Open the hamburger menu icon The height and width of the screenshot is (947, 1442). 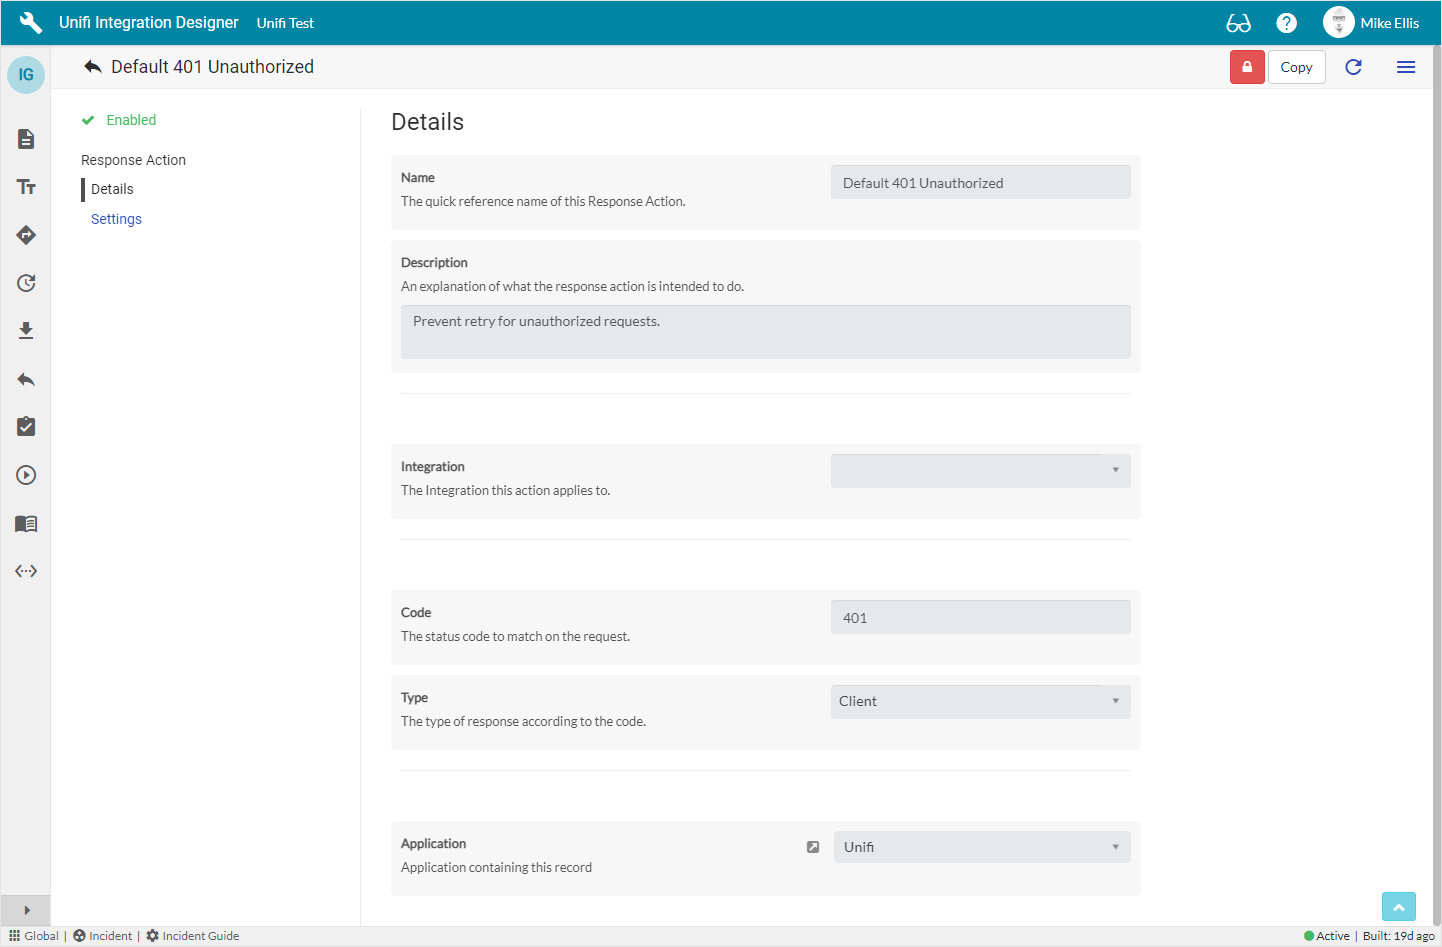click(1405, 67)
